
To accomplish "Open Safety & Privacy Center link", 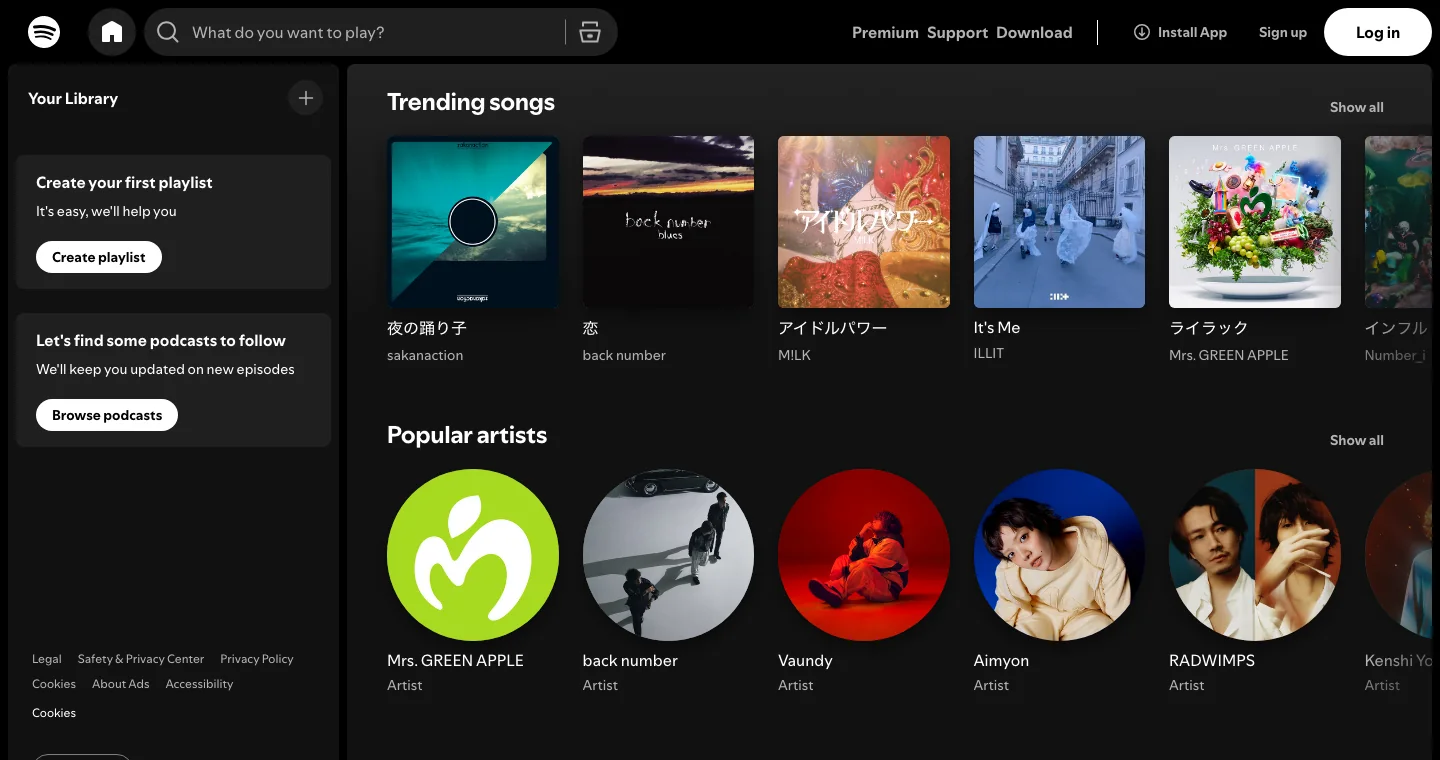I will click(141, 659).
